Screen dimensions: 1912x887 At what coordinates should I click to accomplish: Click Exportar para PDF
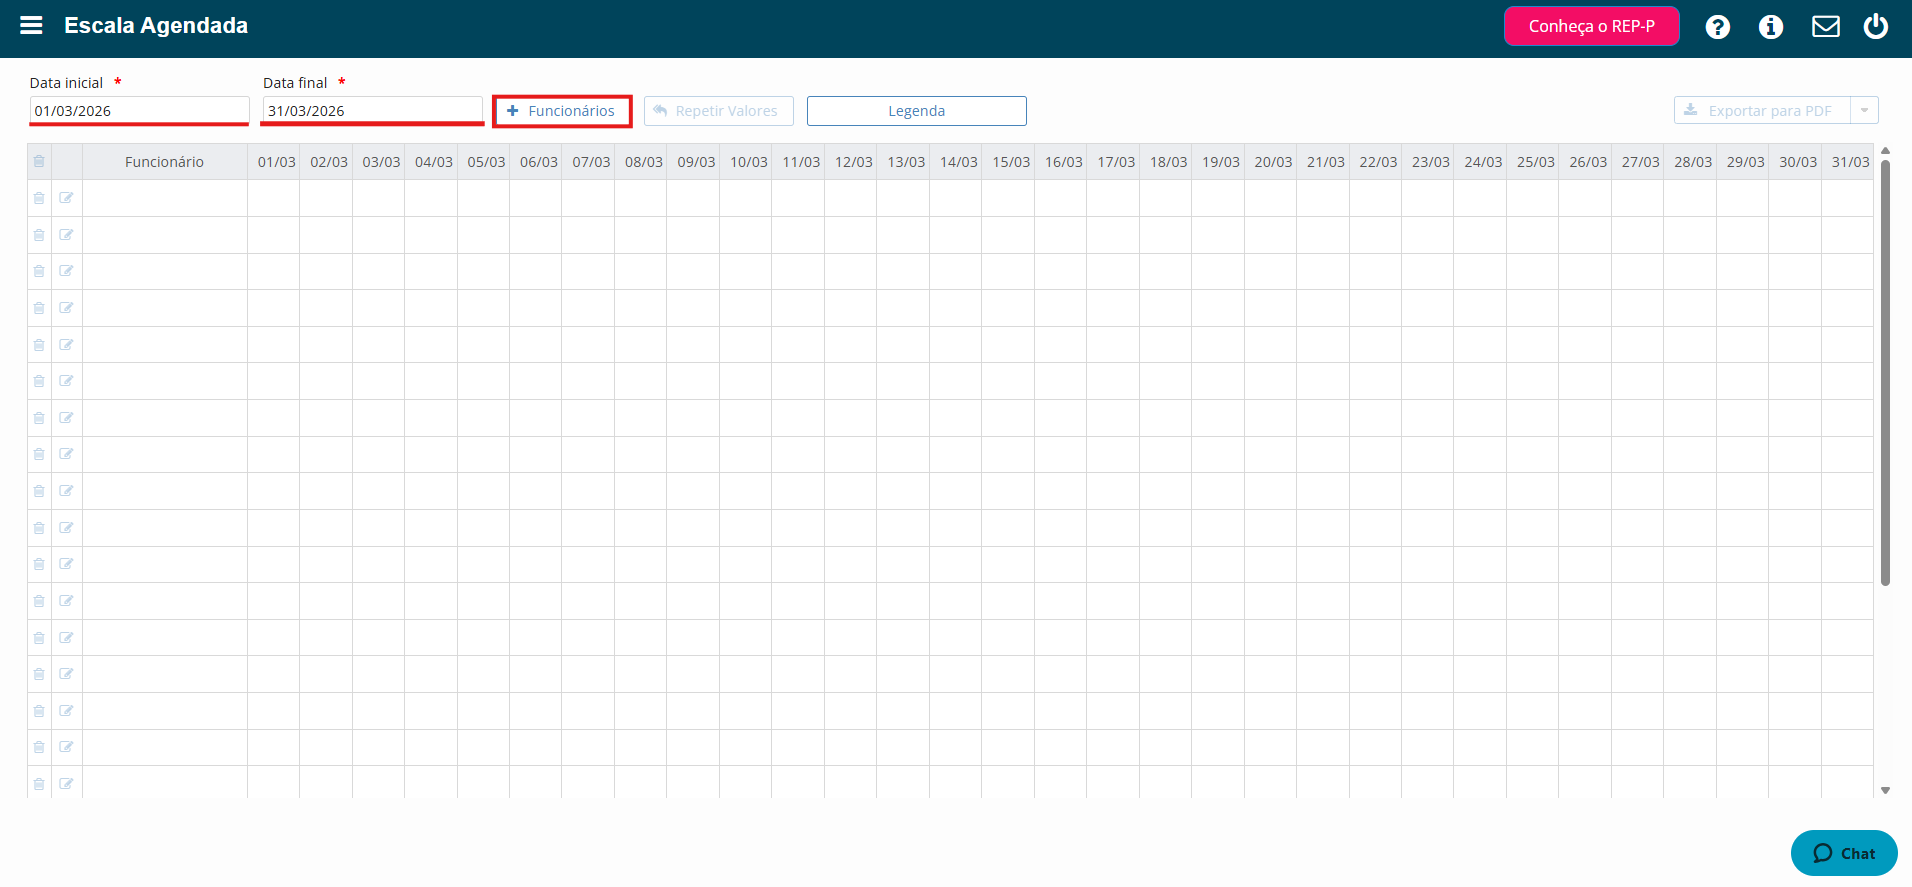click(1761, 111)
